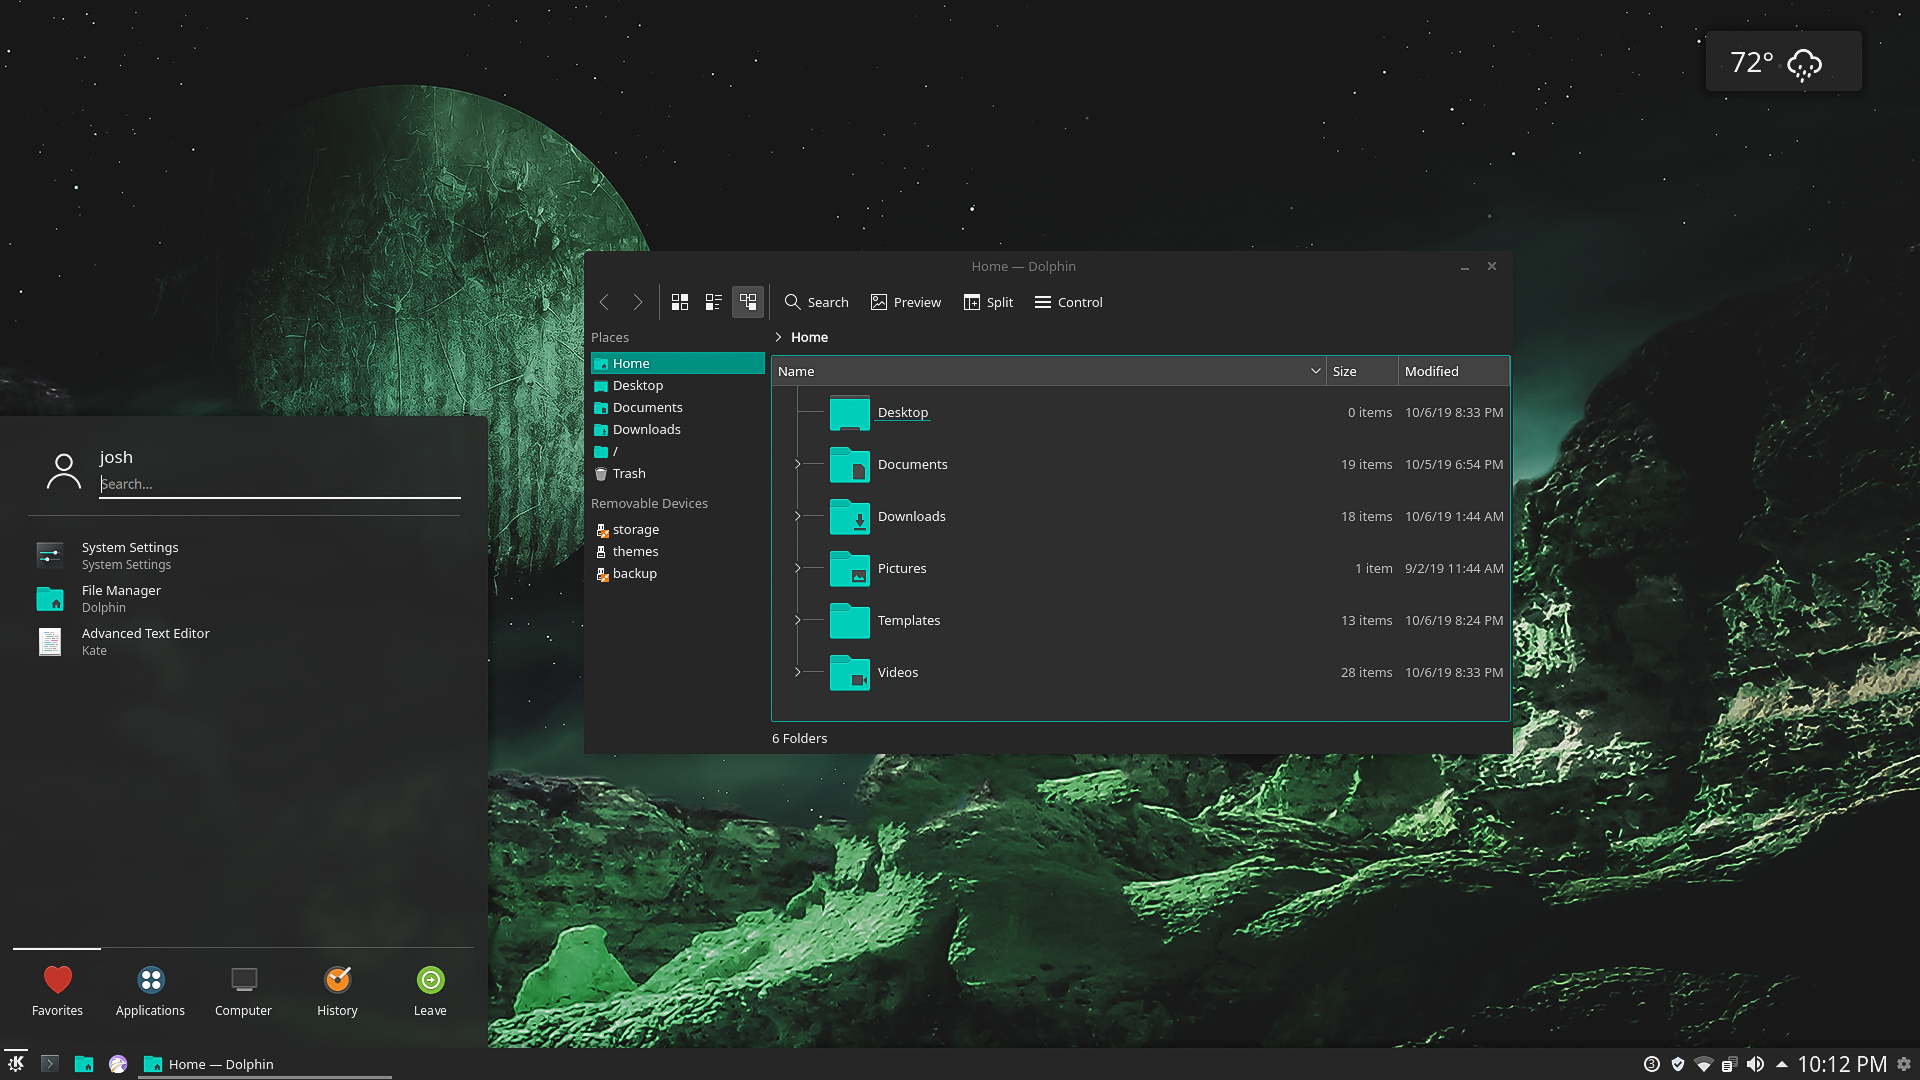Image resolution: width=1920 pixels, height=1080 pixels.
Task: Switch to Applications launcher tab
Action: [x=150, y=991]
